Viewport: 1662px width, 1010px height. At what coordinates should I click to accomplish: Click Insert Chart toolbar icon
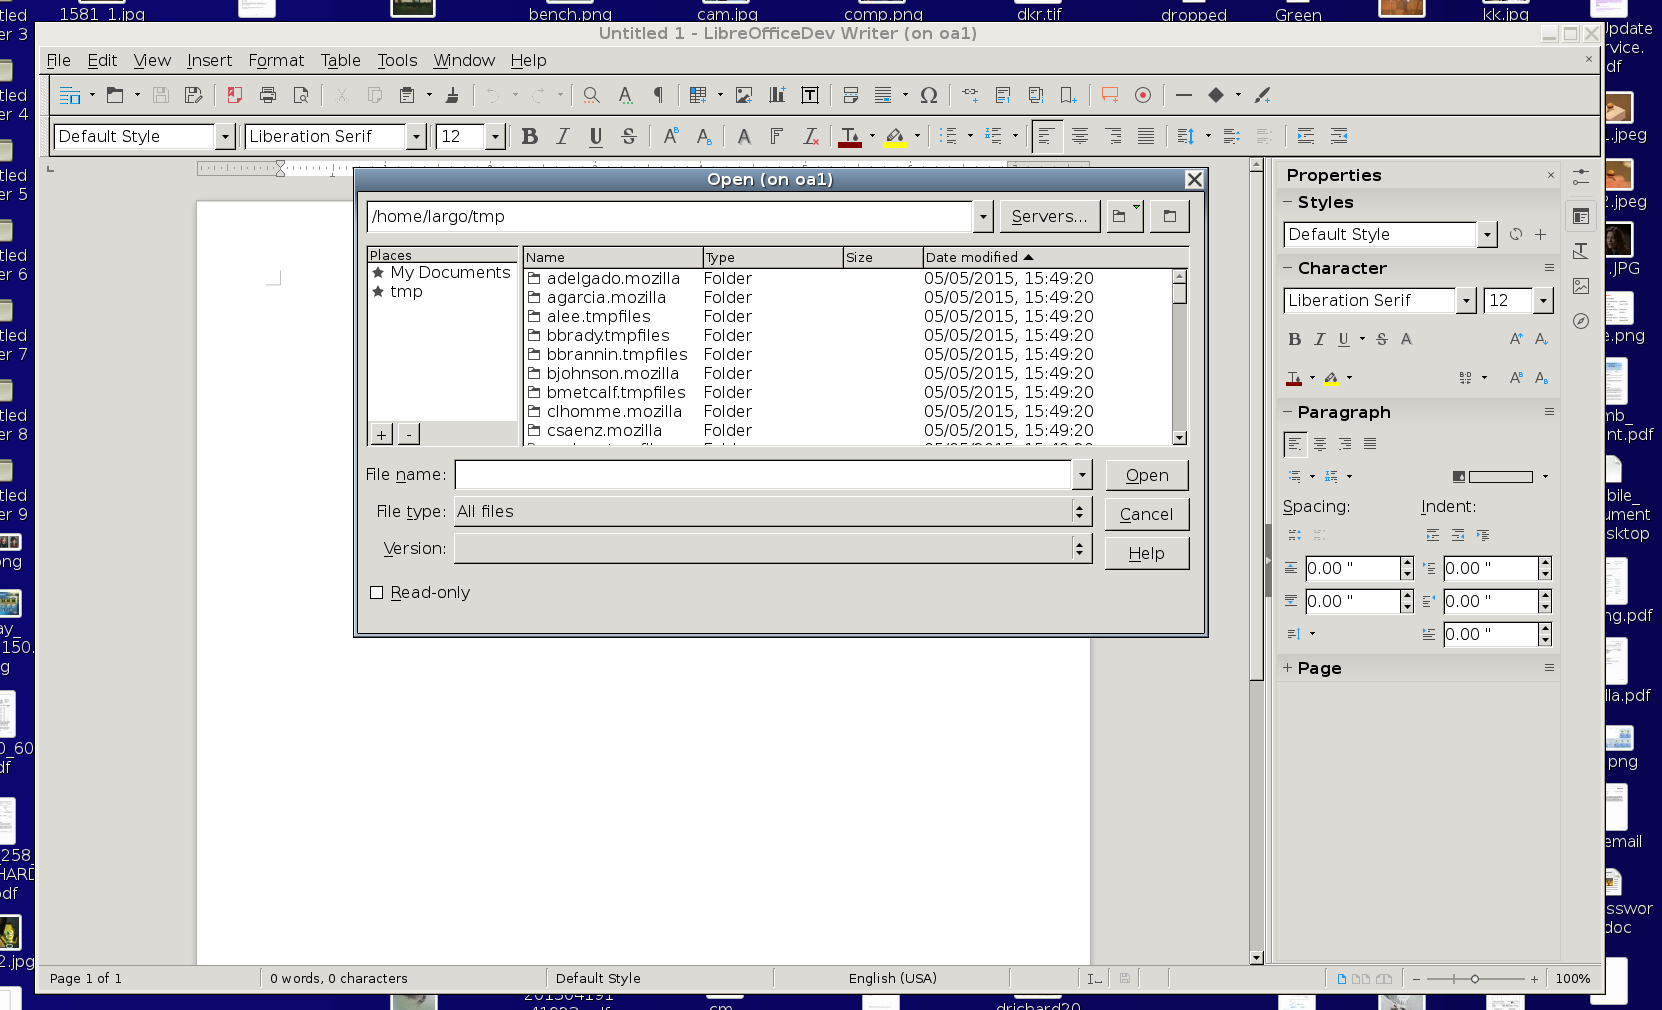(777, 95)
